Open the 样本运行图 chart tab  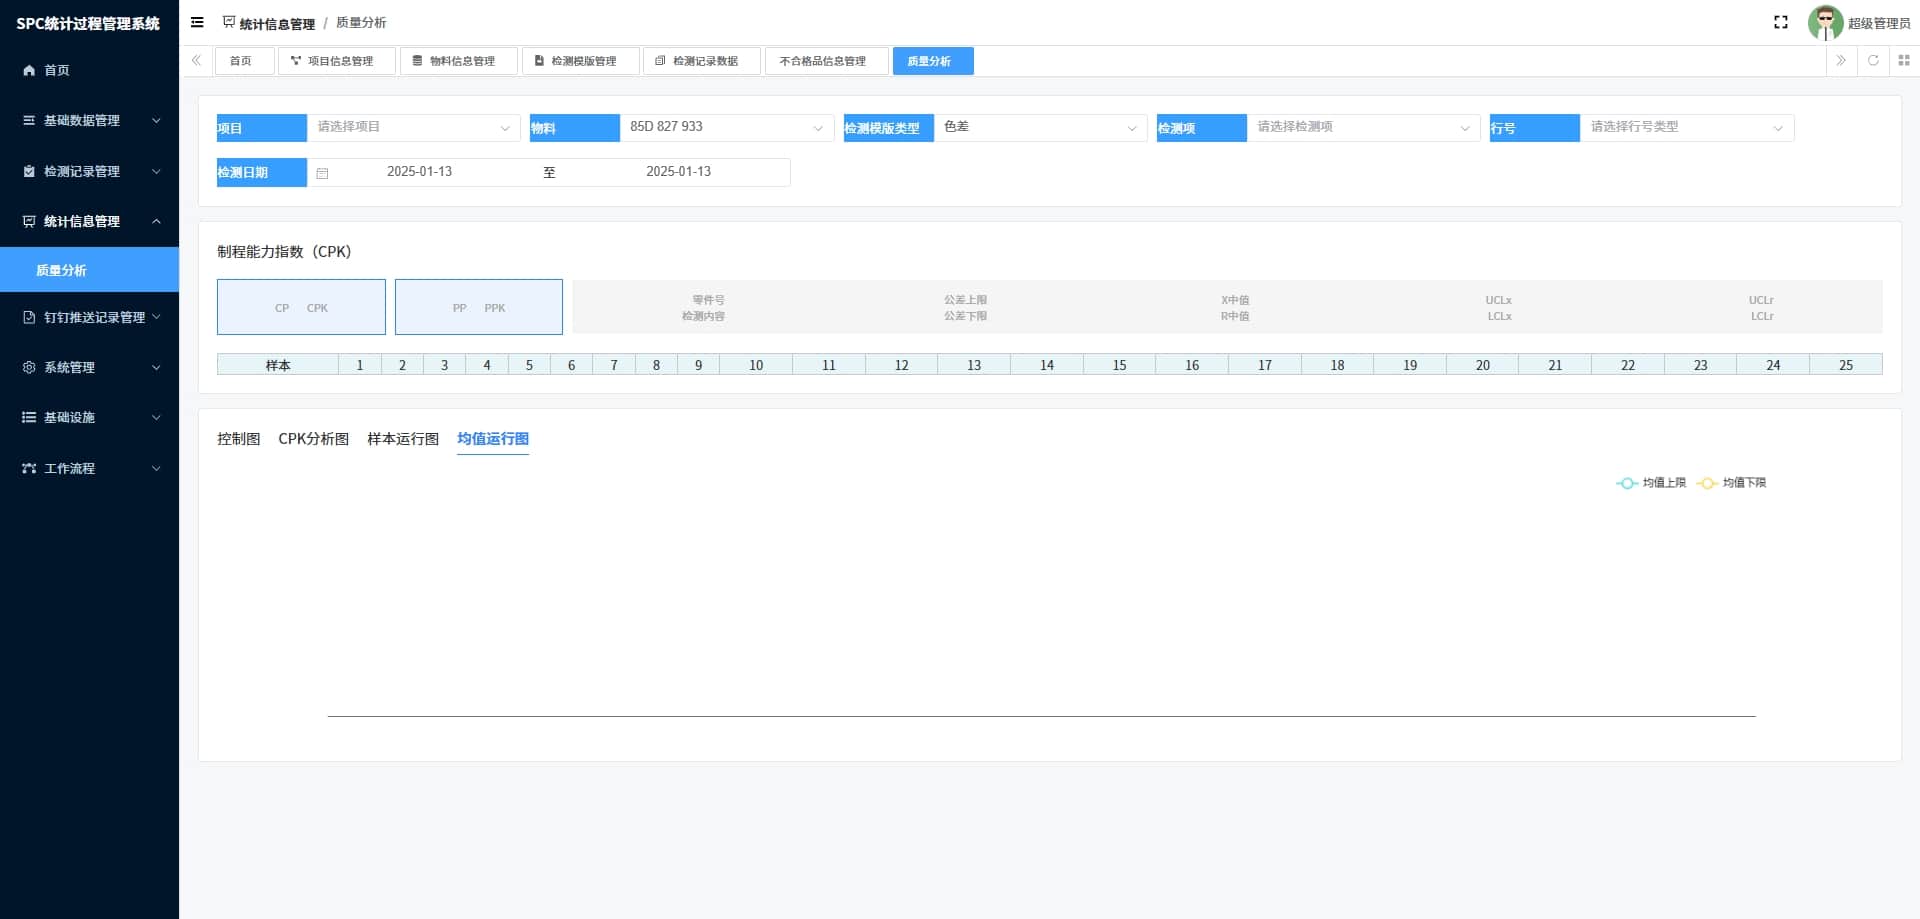[x=403, y=439]
